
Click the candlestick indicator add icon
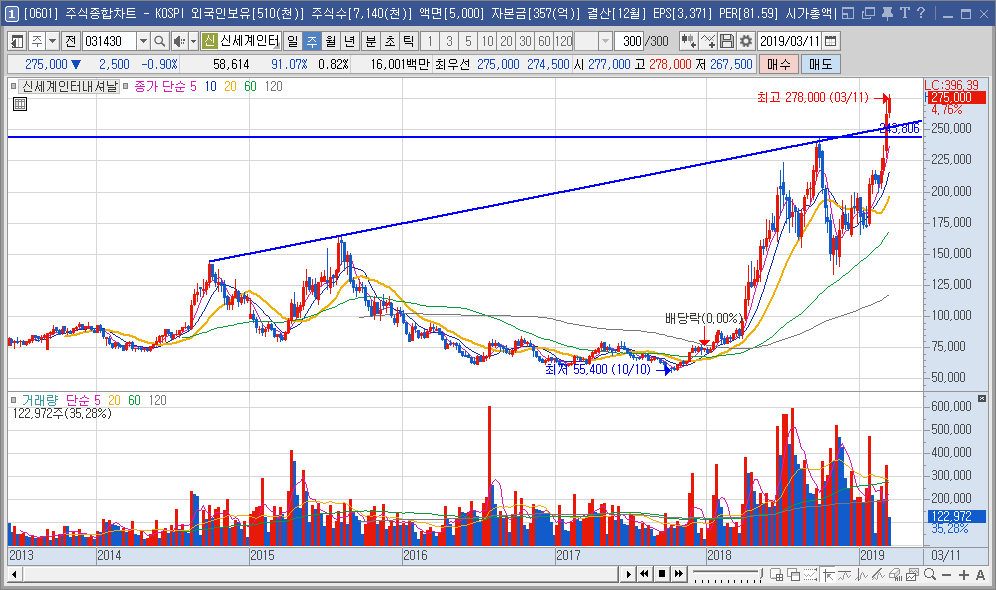(x=689, y=41)
